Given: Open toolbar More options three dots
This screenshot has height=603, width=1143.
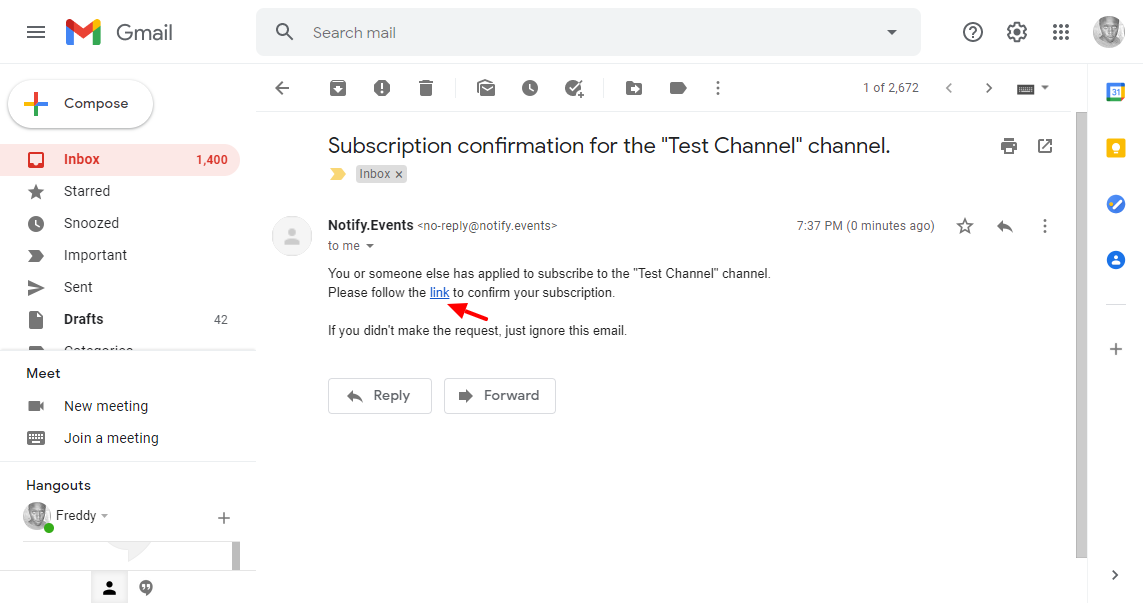Looking at the screenshot, I should pyautogui.click(x=718, y=88).
